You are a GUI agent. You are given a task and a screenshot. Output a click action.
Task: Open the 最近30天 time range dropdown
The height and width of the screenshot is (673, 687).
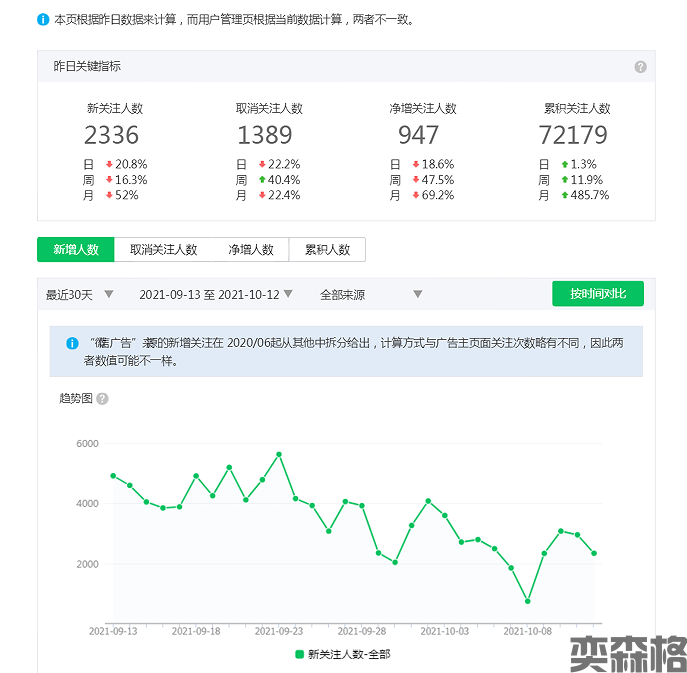point(80,295)
